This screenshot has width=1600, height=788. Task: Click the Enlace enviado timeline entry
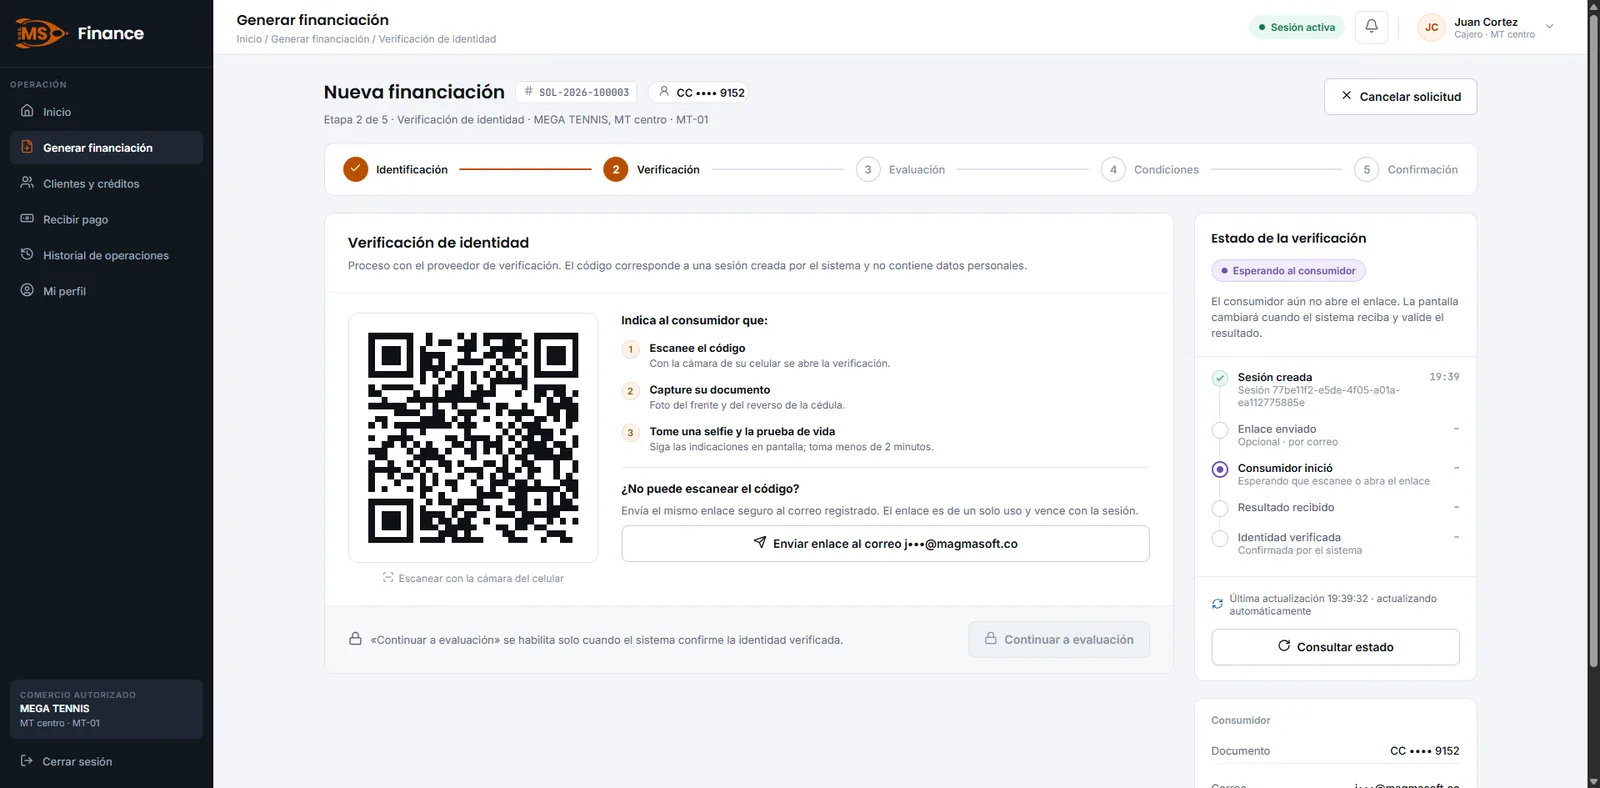1335,435
